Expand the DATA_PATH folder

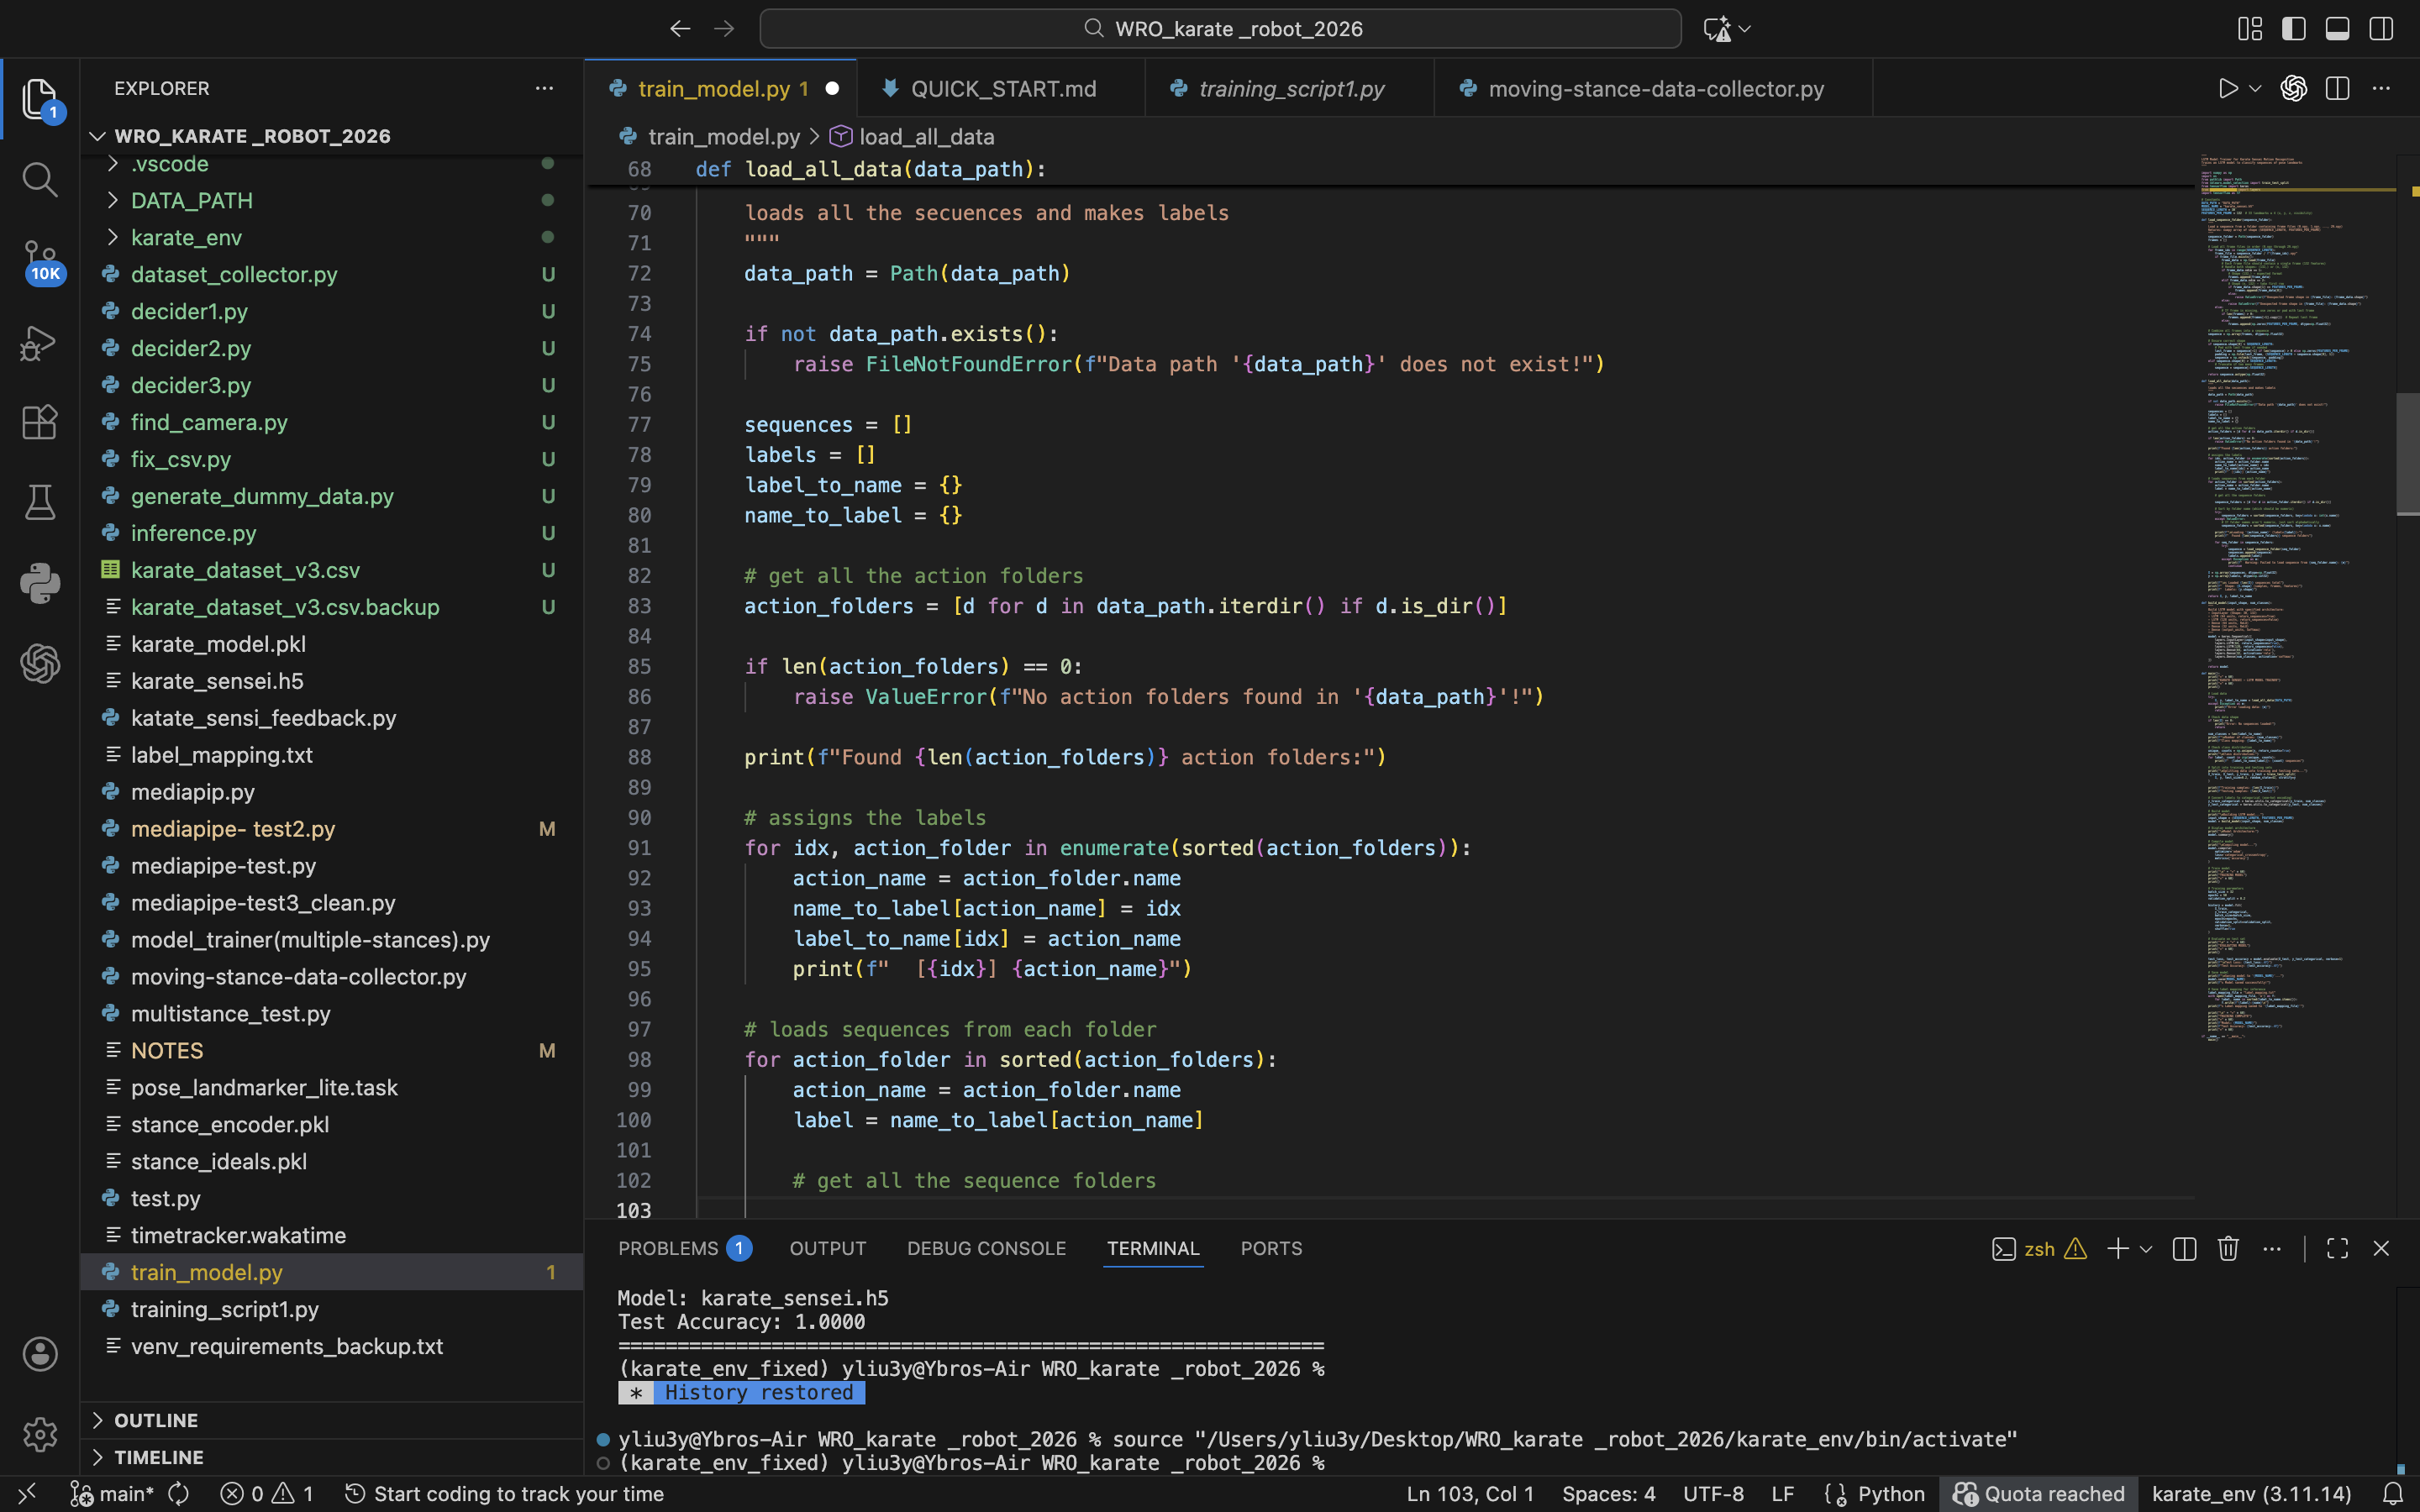(190, 200)
